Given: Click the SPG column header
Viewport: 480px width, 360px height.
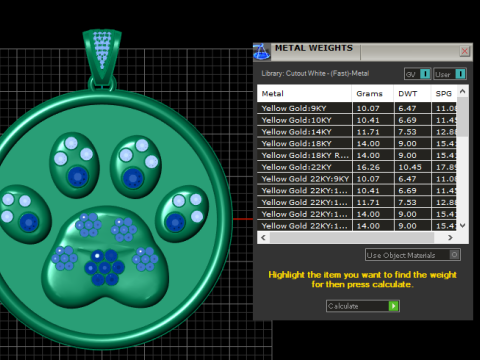Looking at the screenshot, I should pyautogui.click(x=444, y=94).
